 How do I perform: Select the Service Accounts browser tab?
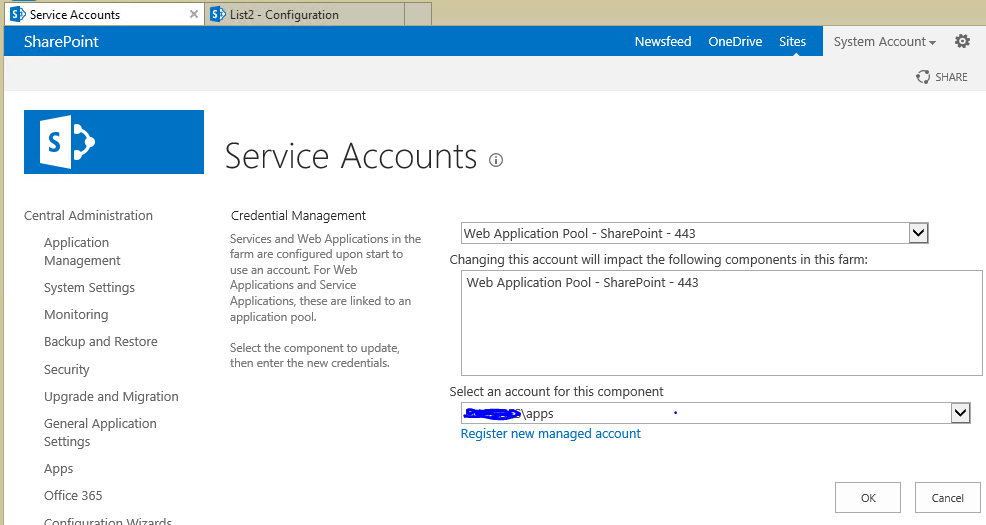pyautogui.click(x=104, y=14)
